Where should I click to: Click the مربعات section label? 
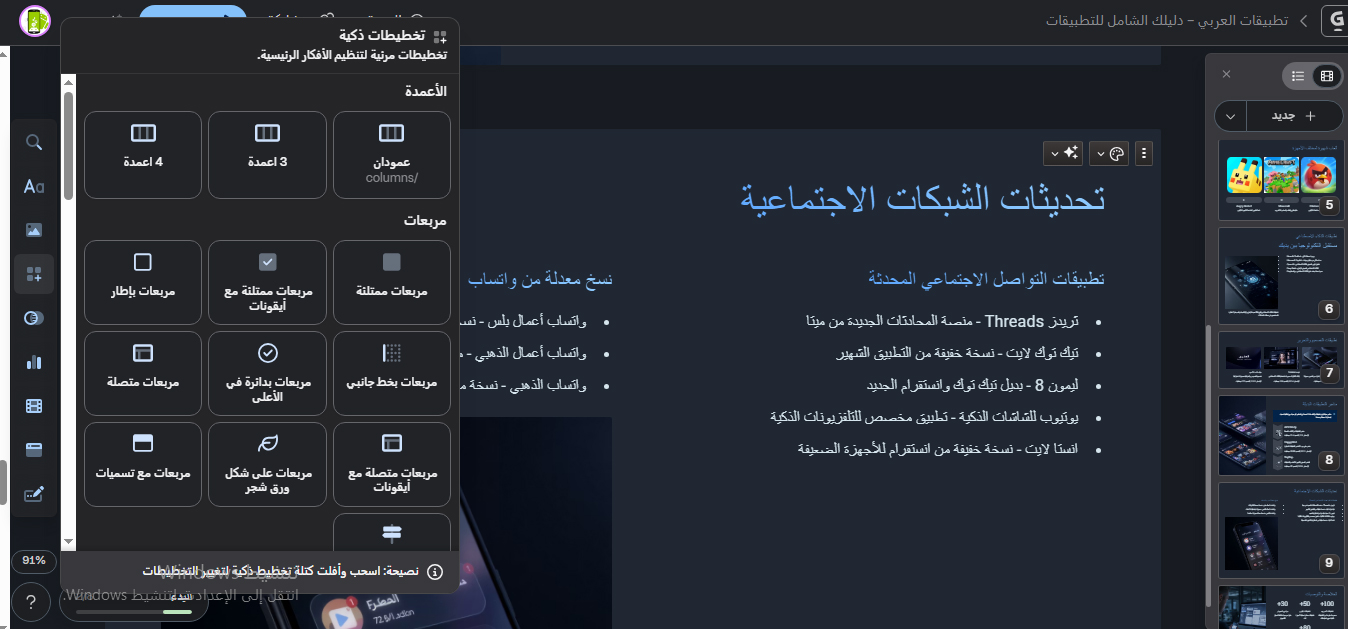[426, 220]
